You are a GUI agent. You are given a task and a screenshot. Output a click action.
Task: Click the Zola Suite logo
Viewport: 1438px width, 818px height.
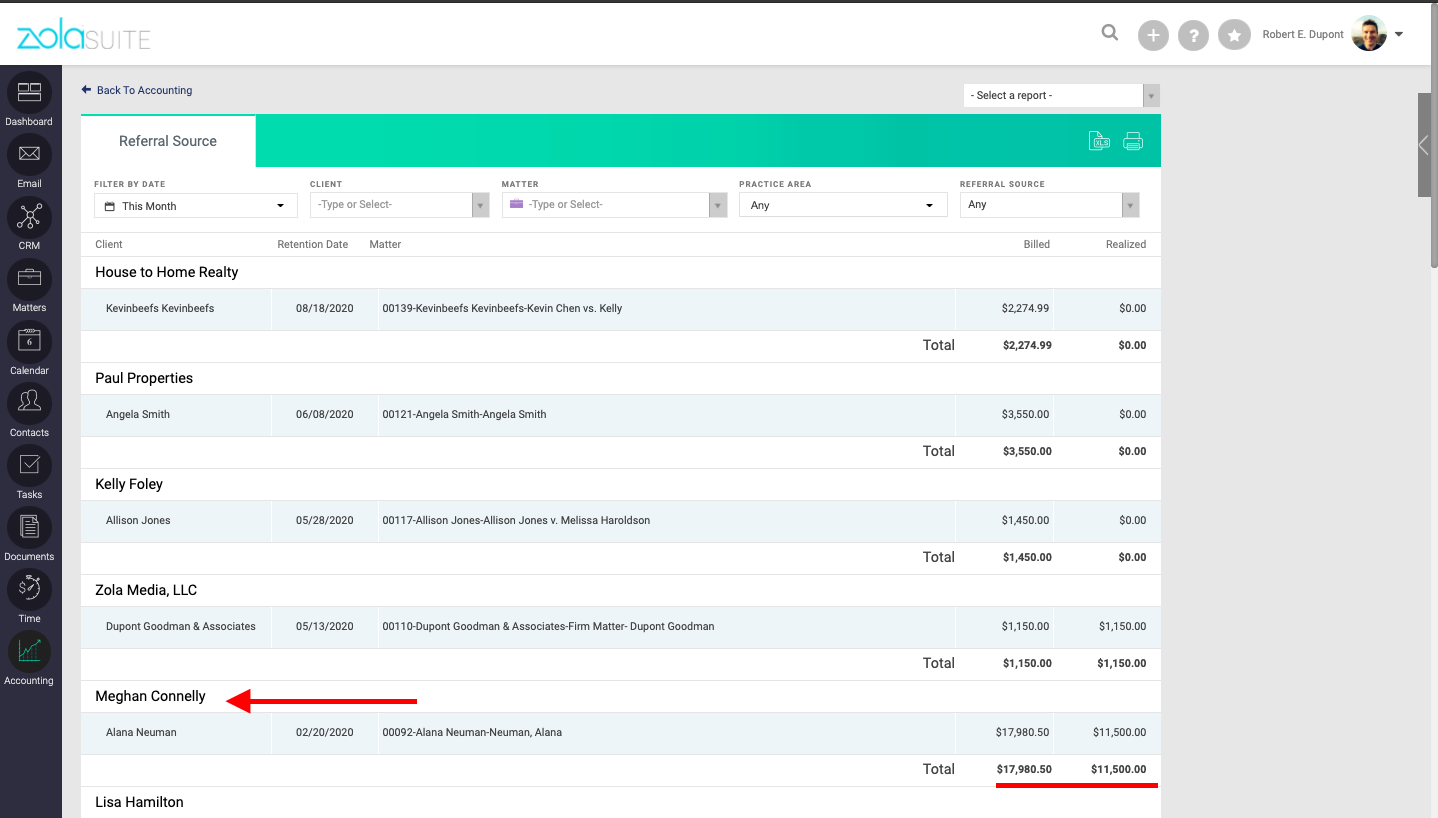(x=83, y=37)
